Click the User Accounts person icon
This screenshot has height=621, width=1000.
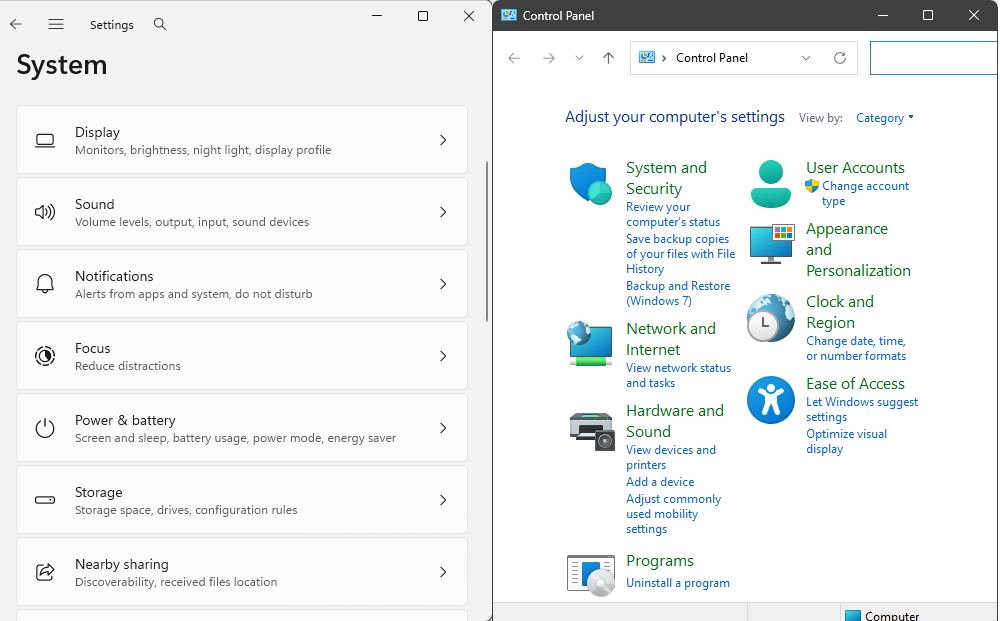click(770, 183)
